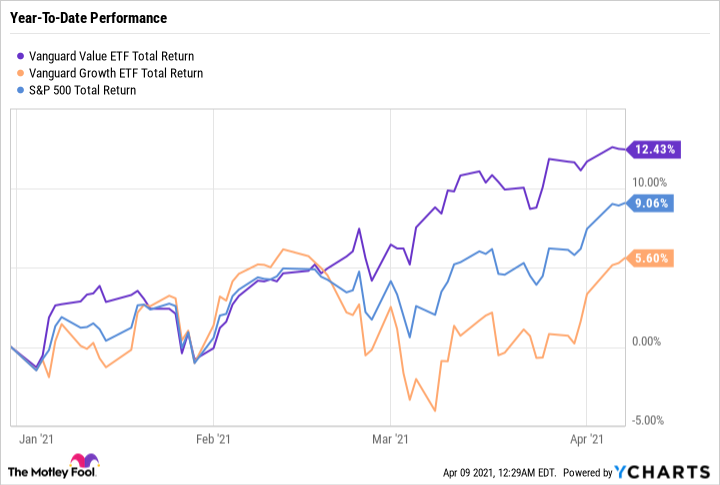
Task: Click the purple 12.43% value flag
Action: [x=654, y=149]
